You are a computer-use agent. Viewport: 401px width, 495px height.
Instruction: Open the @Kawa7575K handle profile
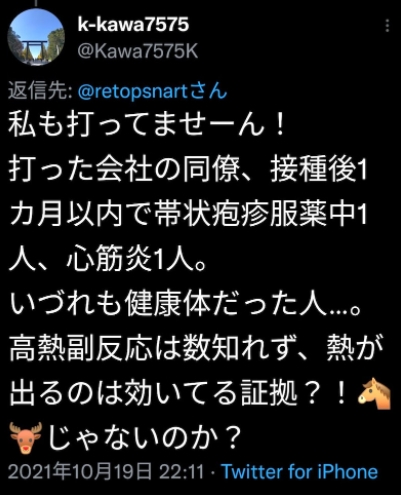(138, 52)
